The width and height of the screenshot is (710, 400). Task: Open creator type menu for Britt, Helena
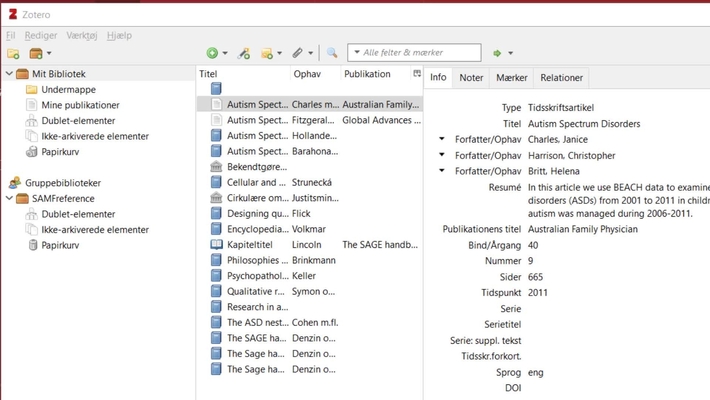coord(441,171)
